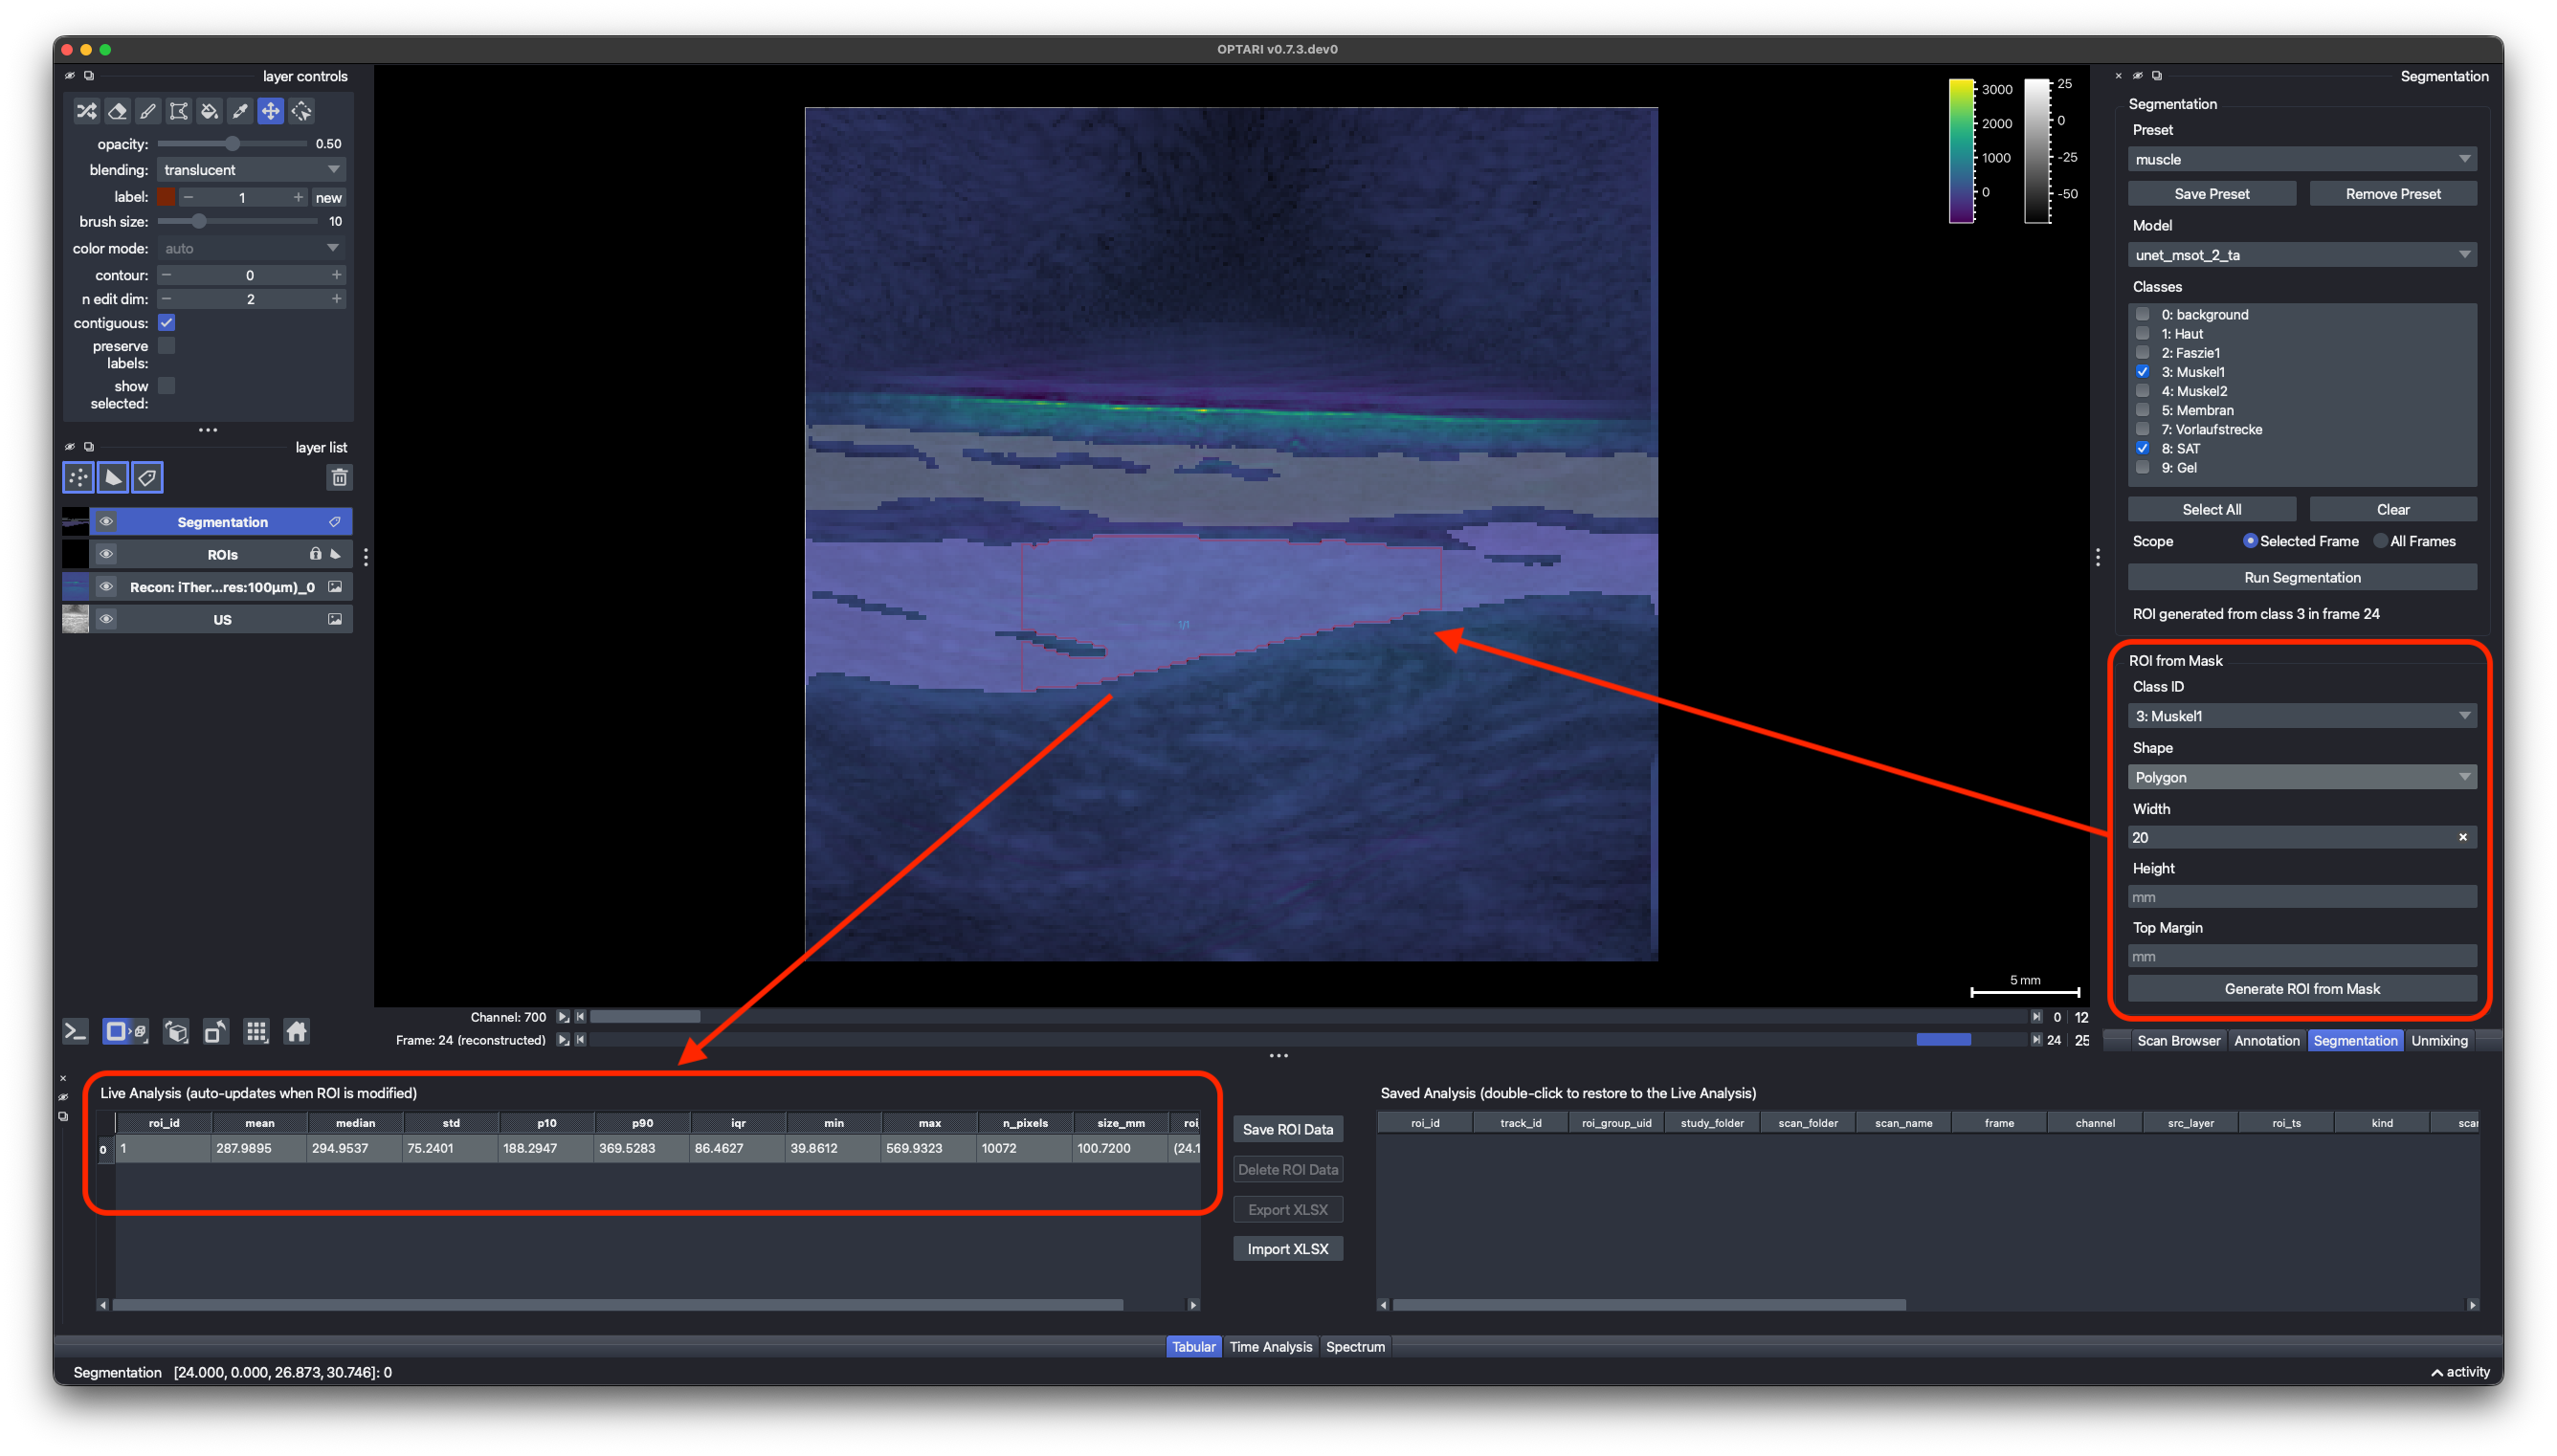
Task: Select the polygon draw tool
Action: pos(178,111)
